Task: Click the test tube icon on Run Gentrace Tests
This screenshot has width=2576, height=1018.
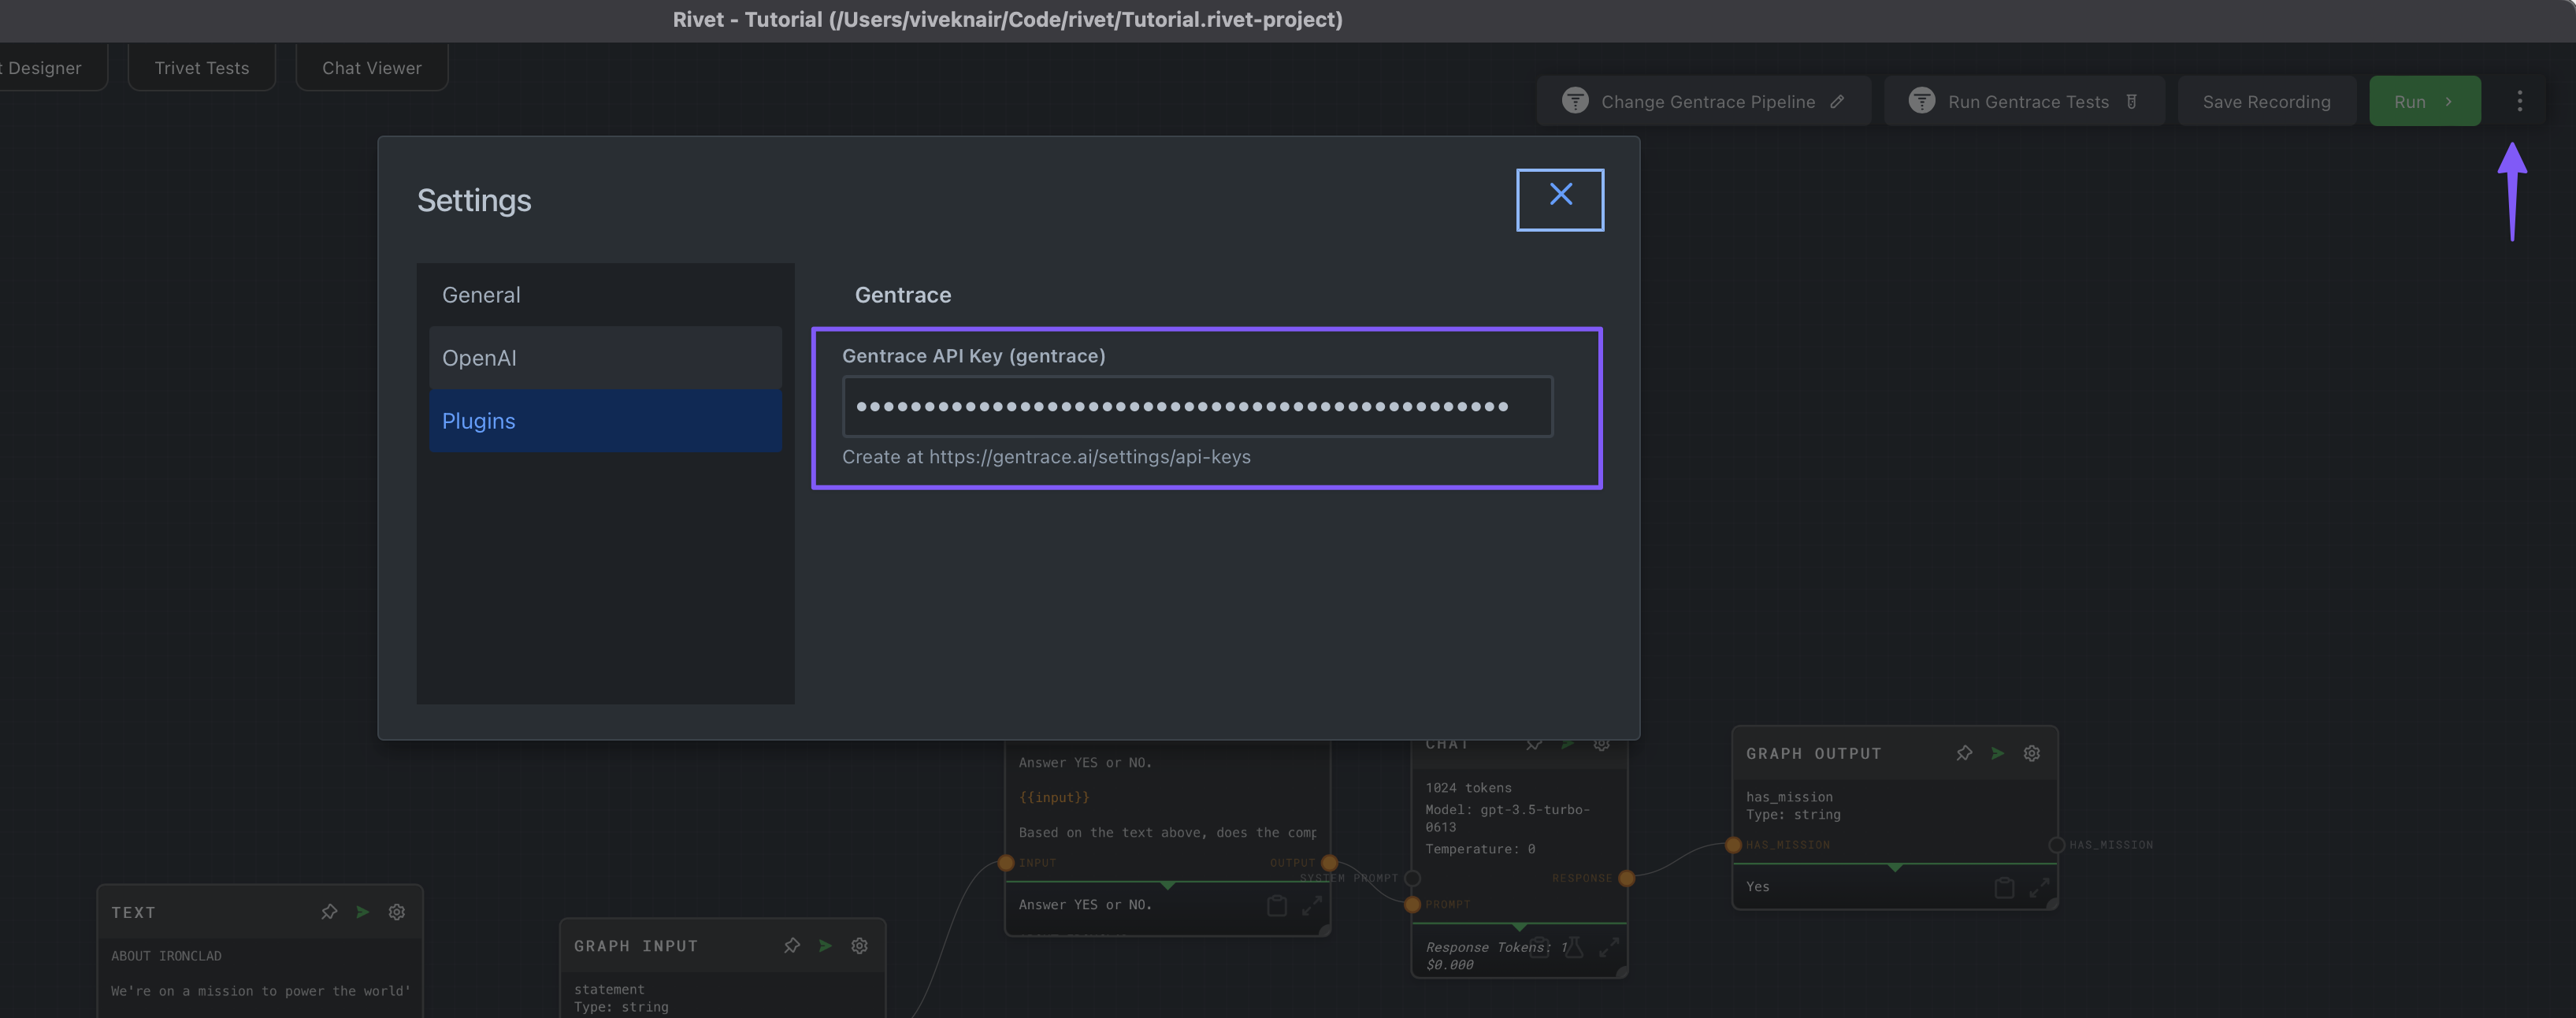Action: point(2131,101)
